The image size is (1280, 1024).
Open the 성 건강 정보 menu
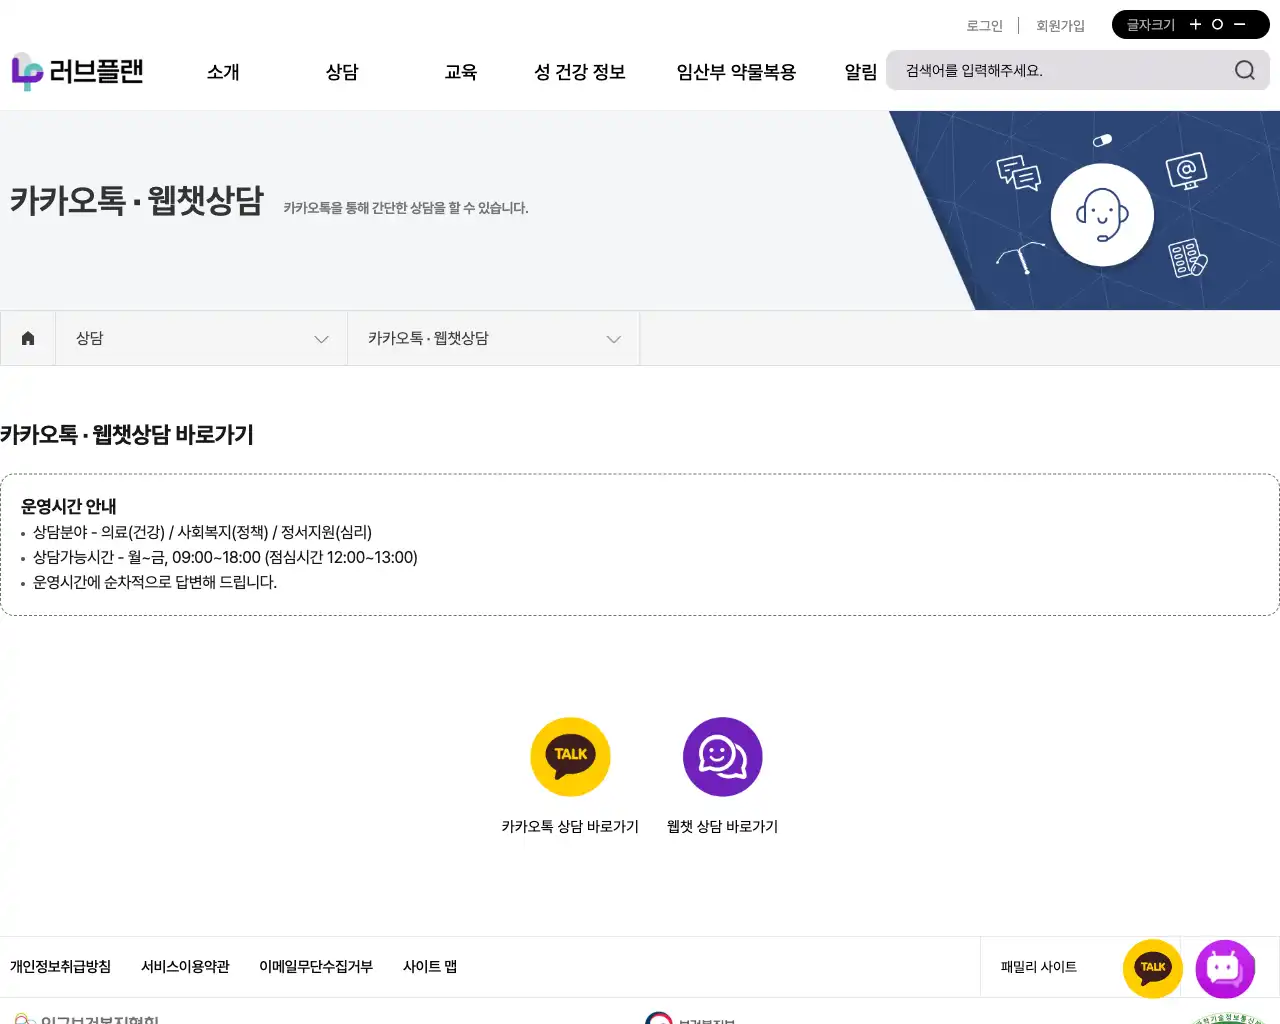pyautogui.click(x=579, y=72)
